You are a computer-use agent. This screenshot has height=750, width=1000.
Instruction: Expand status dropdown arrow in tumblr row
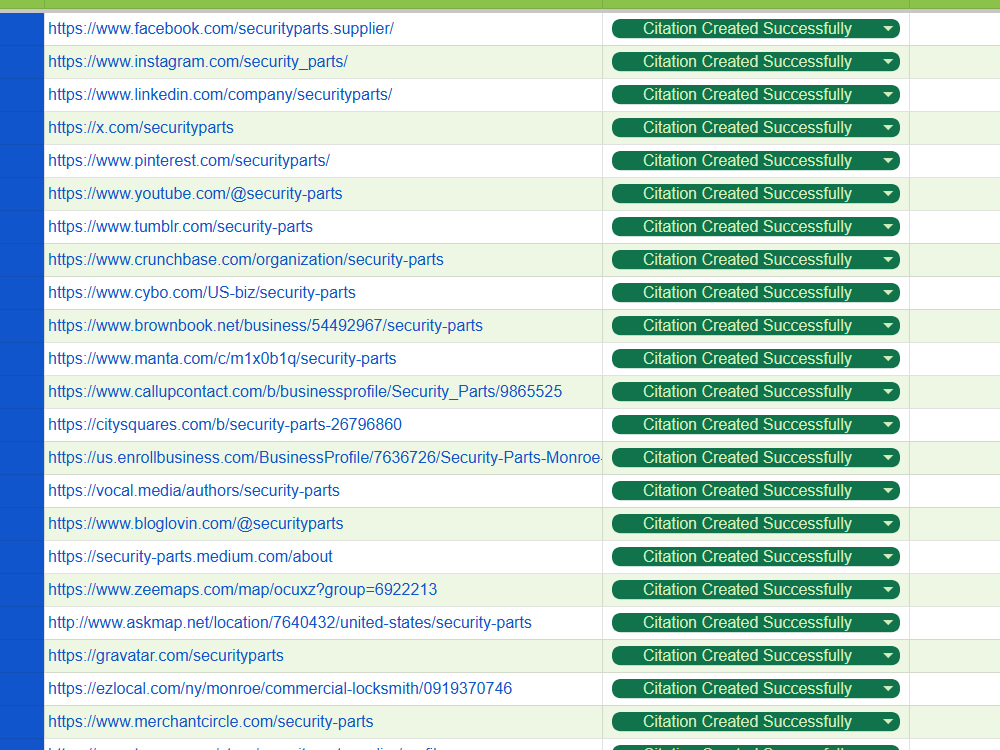(888, 227)
